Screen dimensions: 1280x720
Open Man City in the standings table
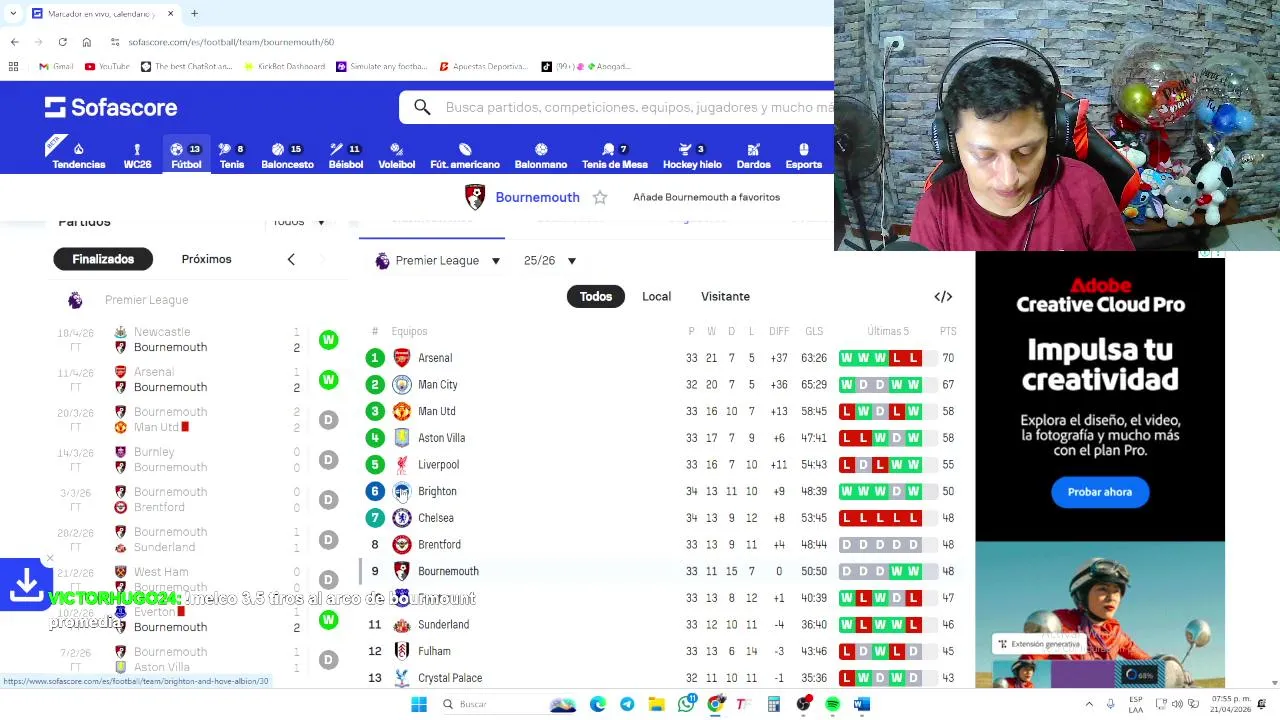pyautogui.click(x=437, y=385)
